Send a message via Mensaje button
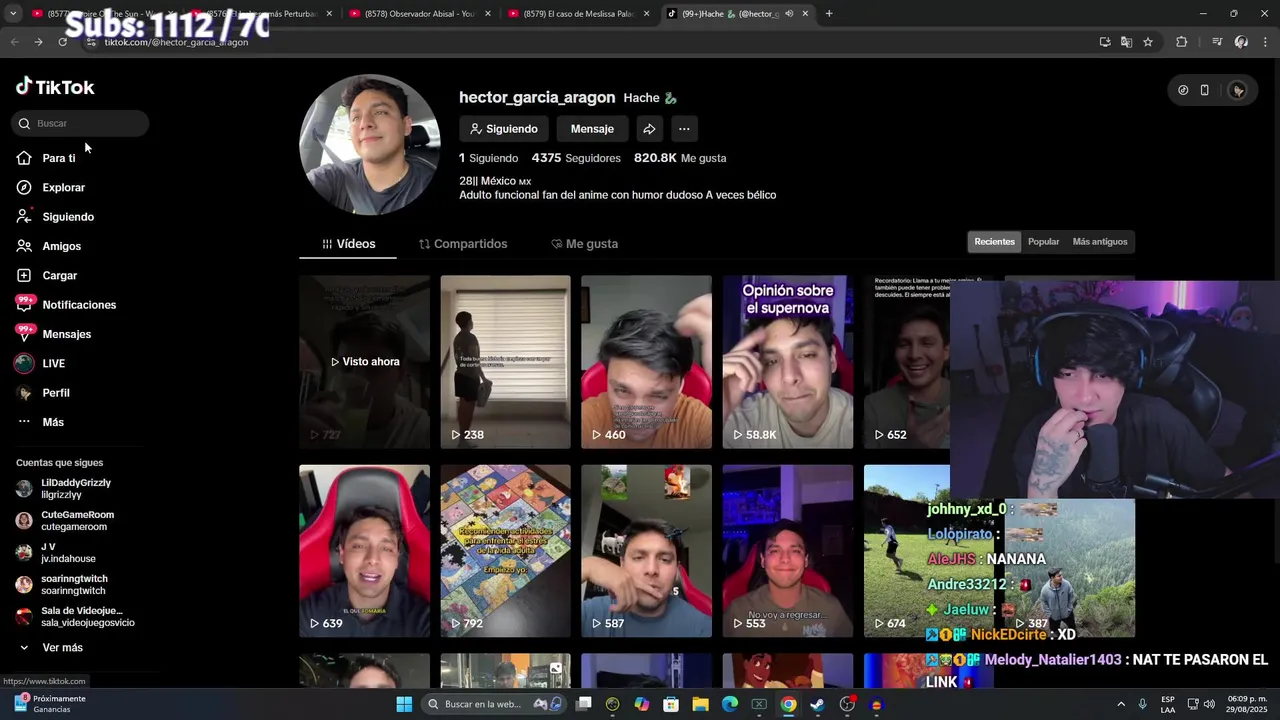The height and width of the screenshot is (720, 1280). coord(592,129)
